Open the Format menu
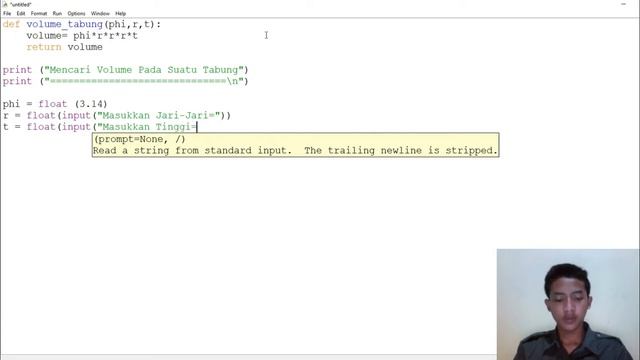The height and width of the screenshot is (360, 640). pos(39,13)
